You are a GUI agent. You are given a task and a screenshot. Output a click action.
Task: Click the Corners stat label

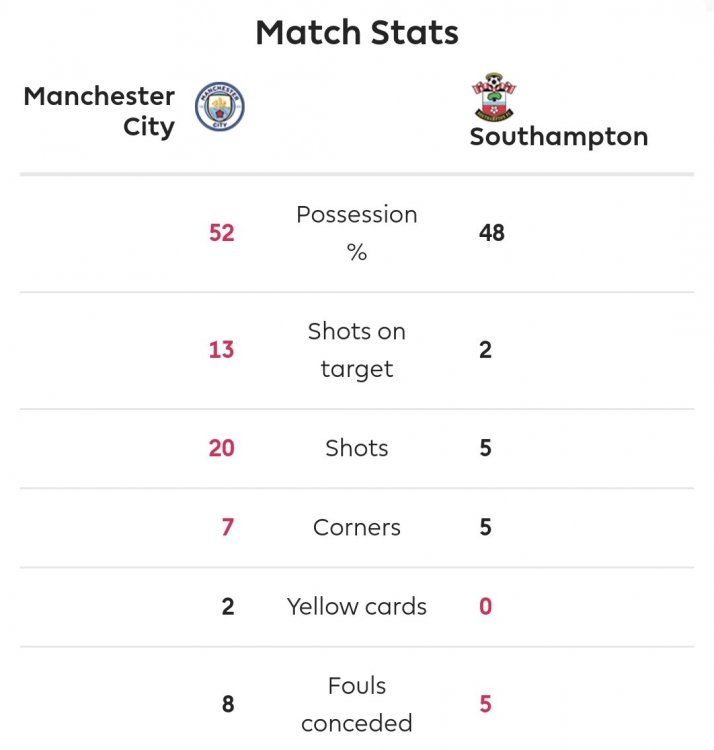click(357, 527)
